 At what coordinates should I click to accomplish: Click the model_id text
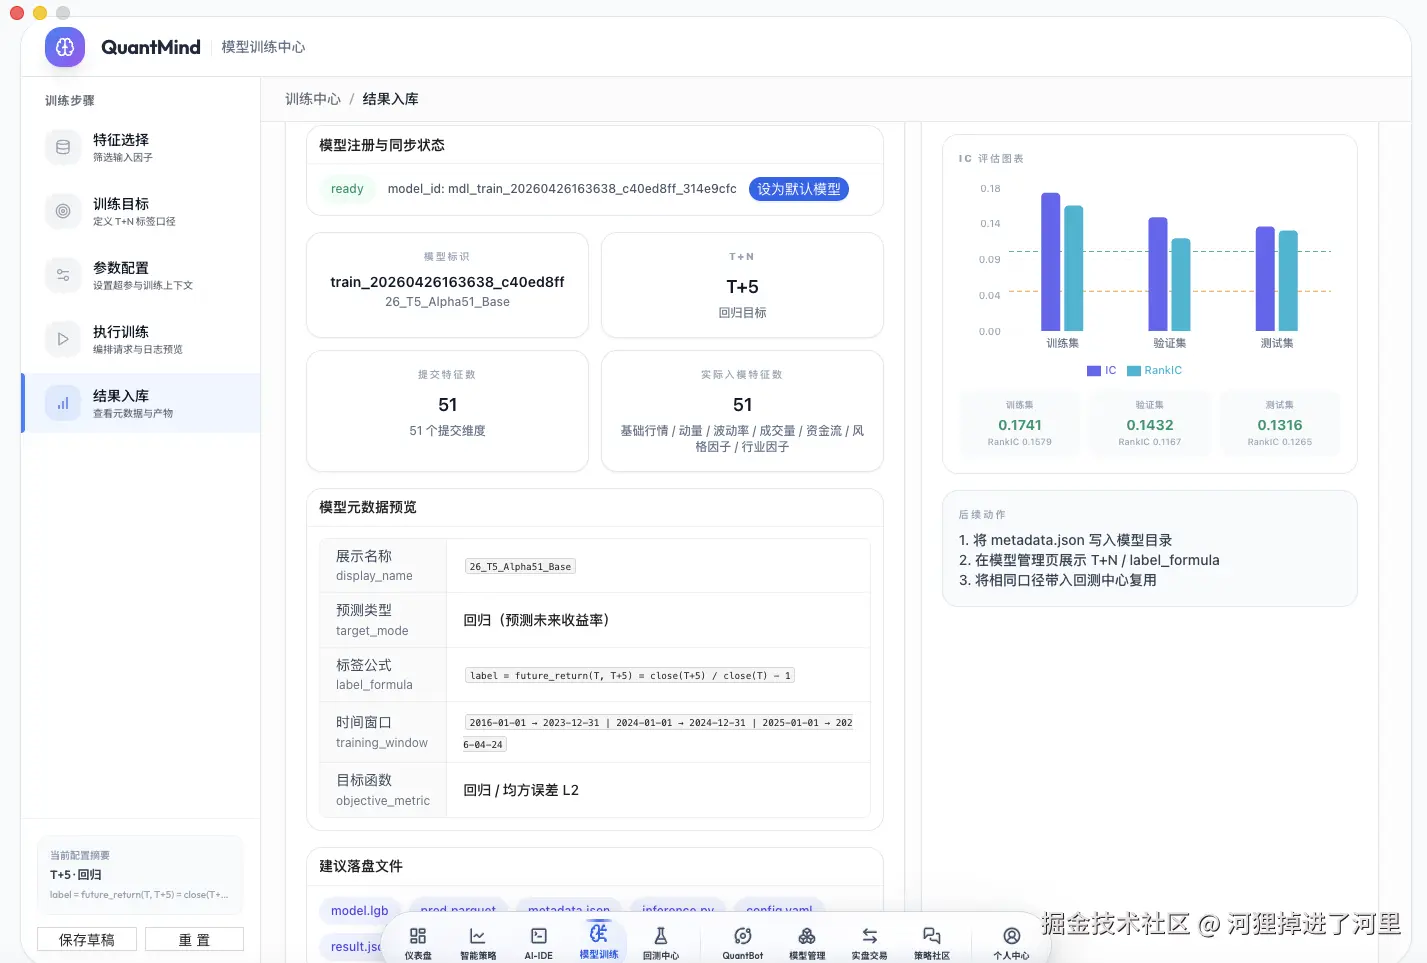coord(562,189)
